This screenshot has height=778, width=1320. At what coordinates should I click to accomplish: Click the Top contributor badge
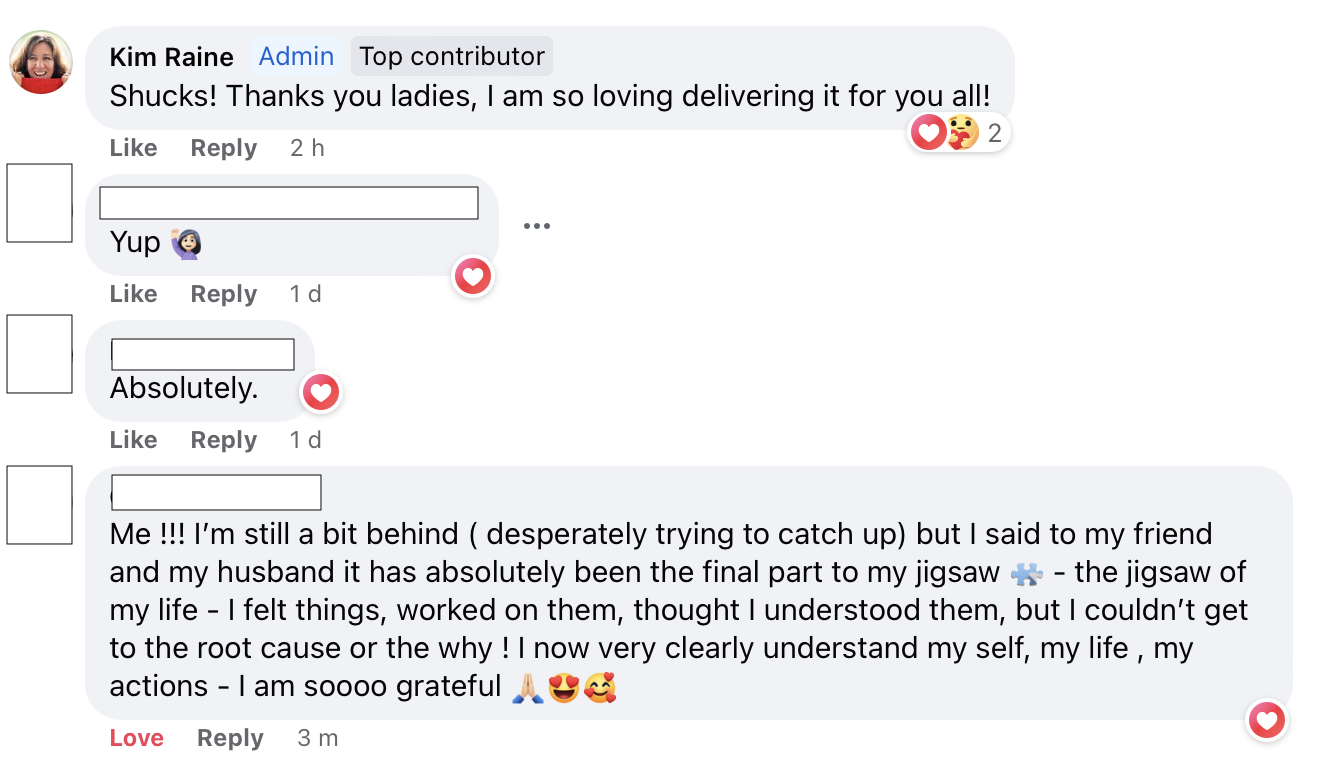click(452, 56)
